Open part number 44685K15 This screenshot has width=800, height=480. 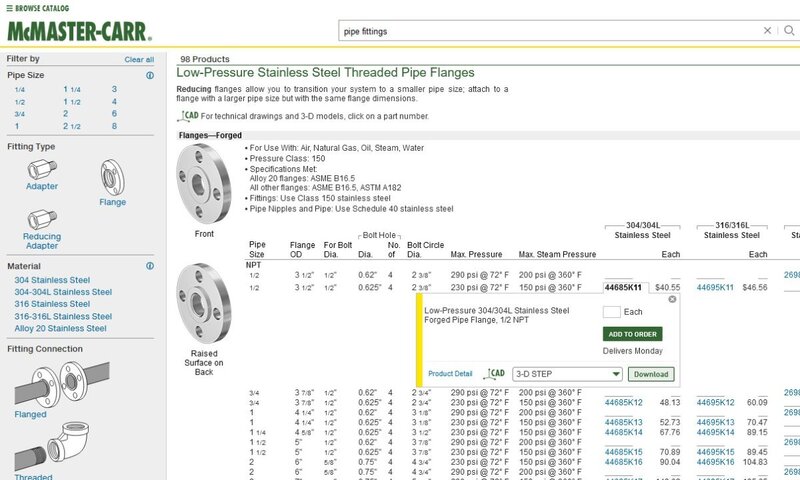pyautogui.click(x=623, y=452)
